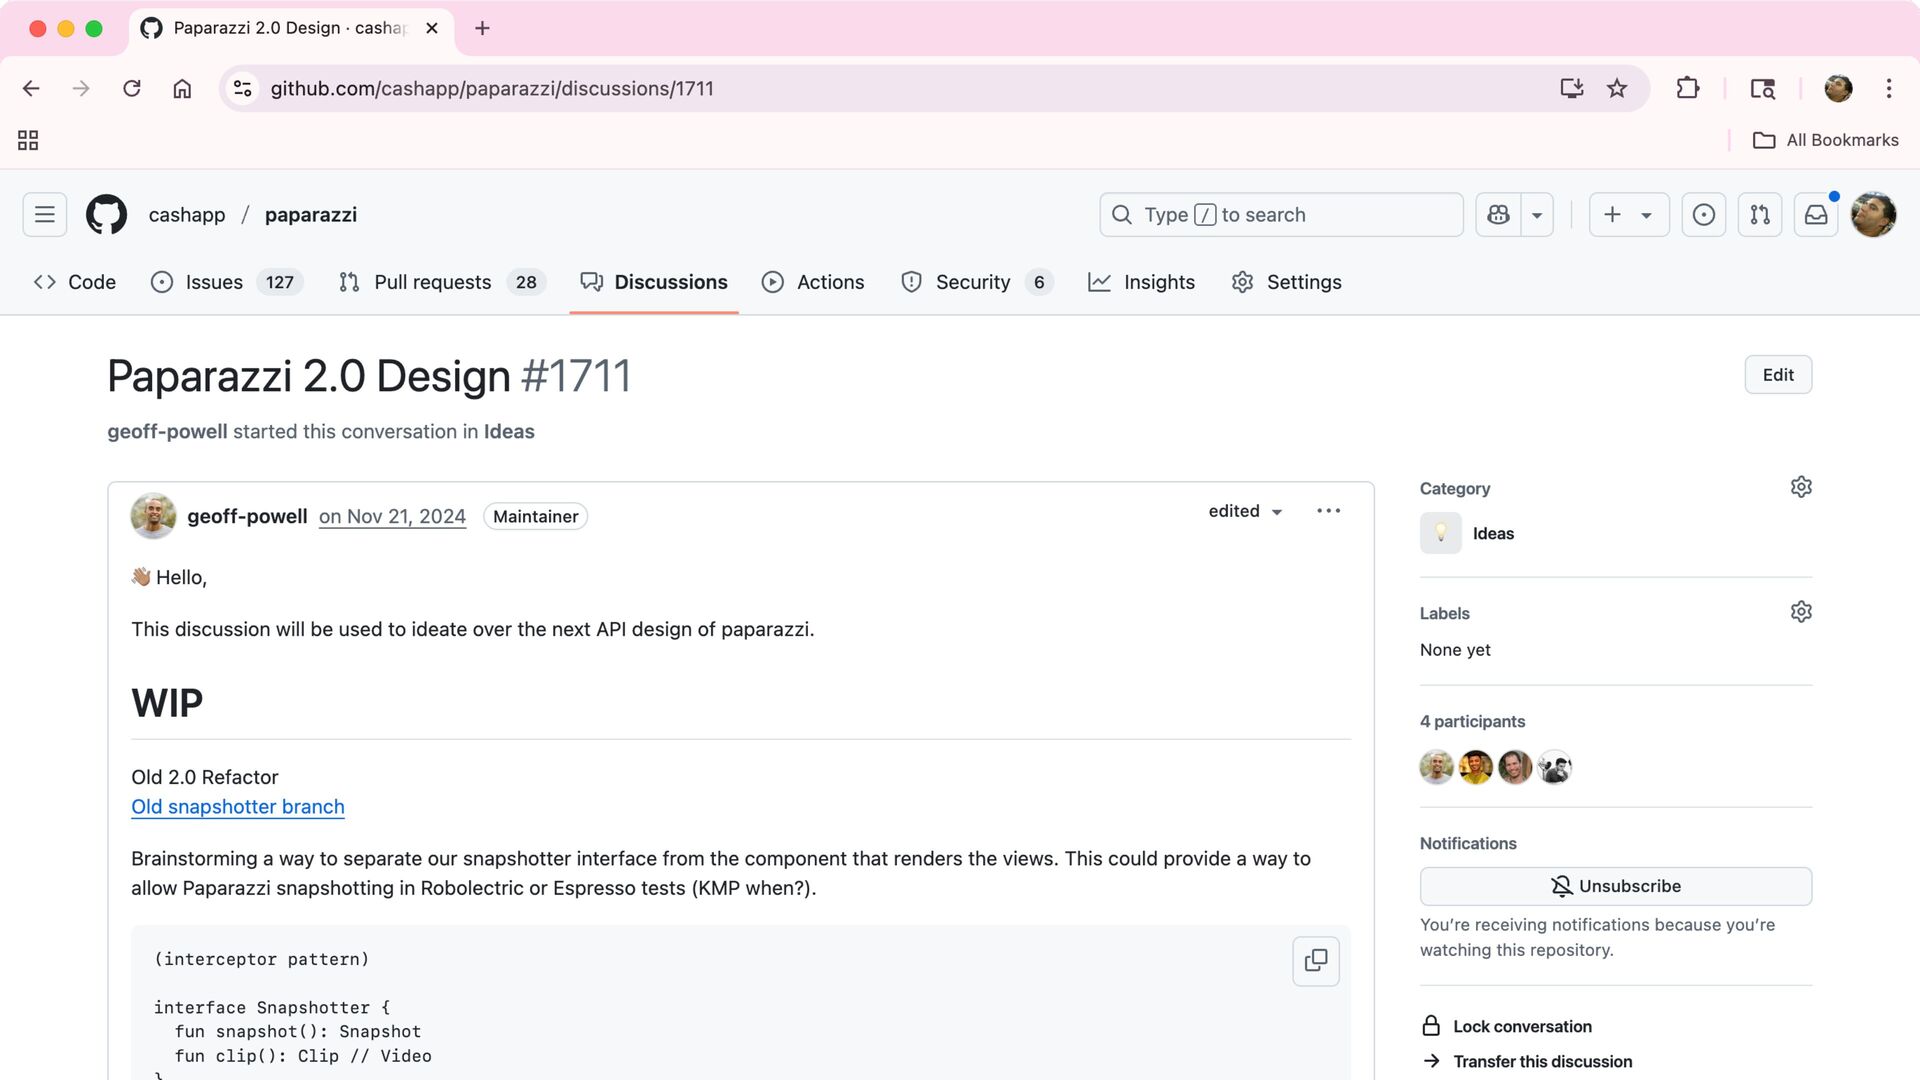
Task: Click Transfer this discussion
Action: coord(1527,1061)
